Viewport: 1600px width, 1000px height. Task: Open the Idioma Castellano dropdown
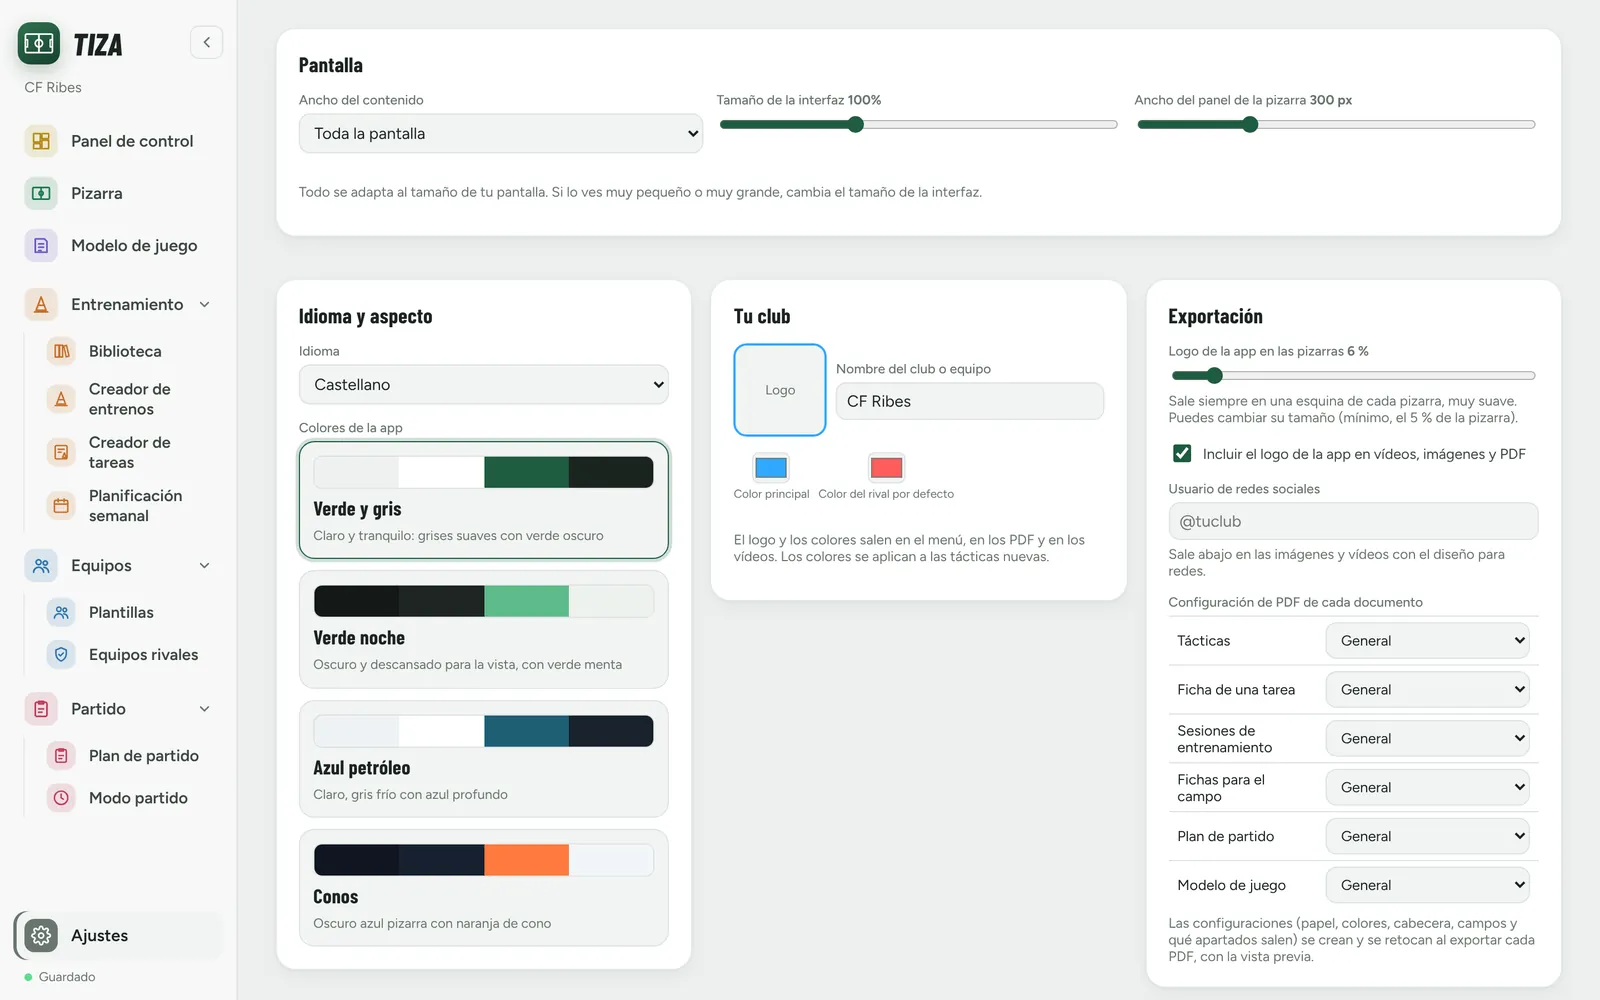pos(484,384)
